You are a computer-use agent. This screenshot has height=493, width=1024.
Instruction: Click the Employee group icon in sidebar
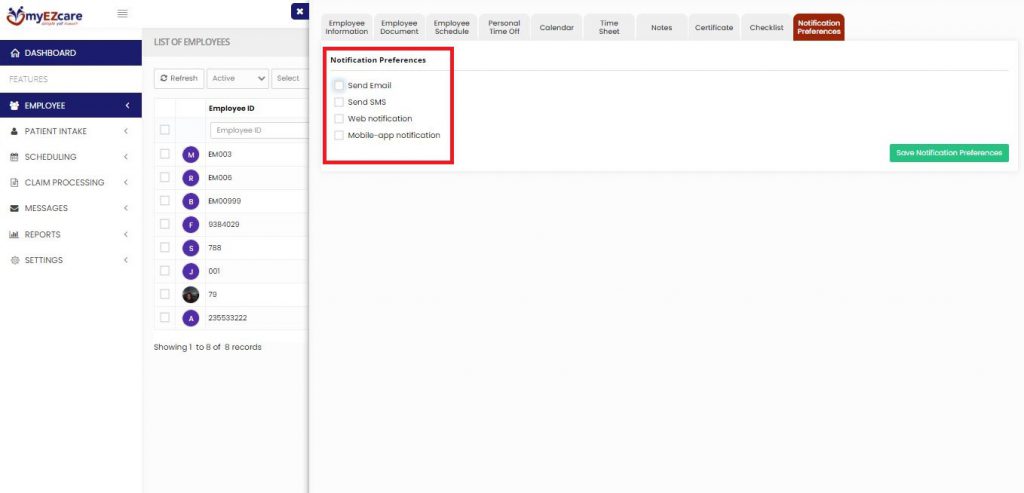(x=15, y=105)
